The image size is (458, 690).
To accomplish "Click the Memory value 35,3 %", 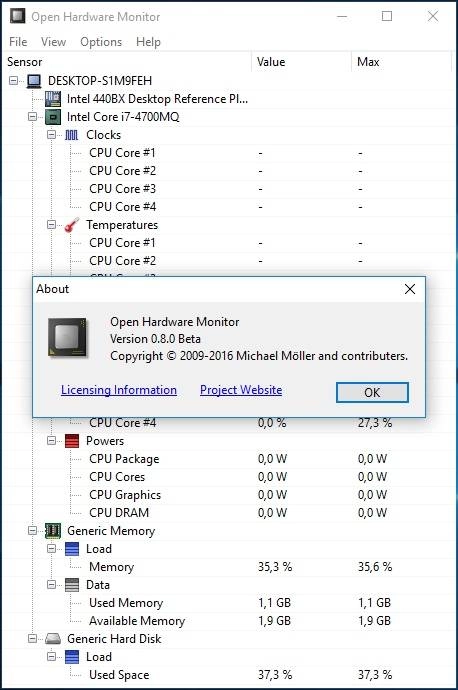I will click(275, 567).
